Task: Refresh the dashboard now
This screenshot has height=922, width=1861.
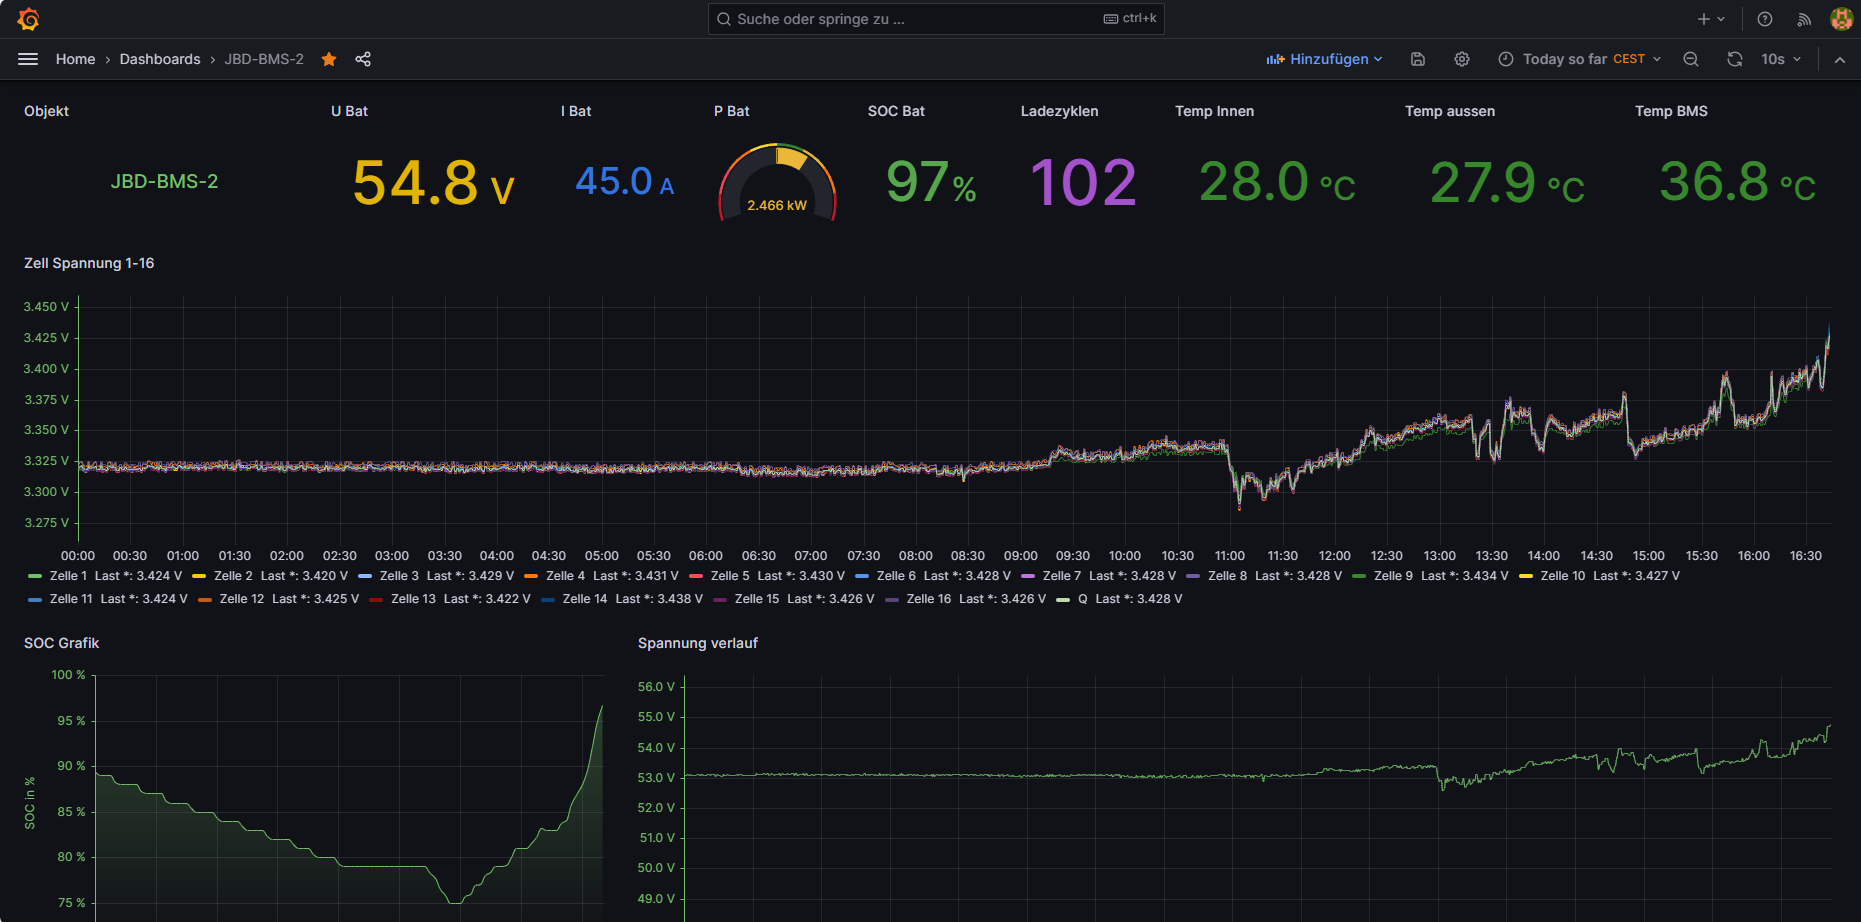Action: (x=1735, y=59)
